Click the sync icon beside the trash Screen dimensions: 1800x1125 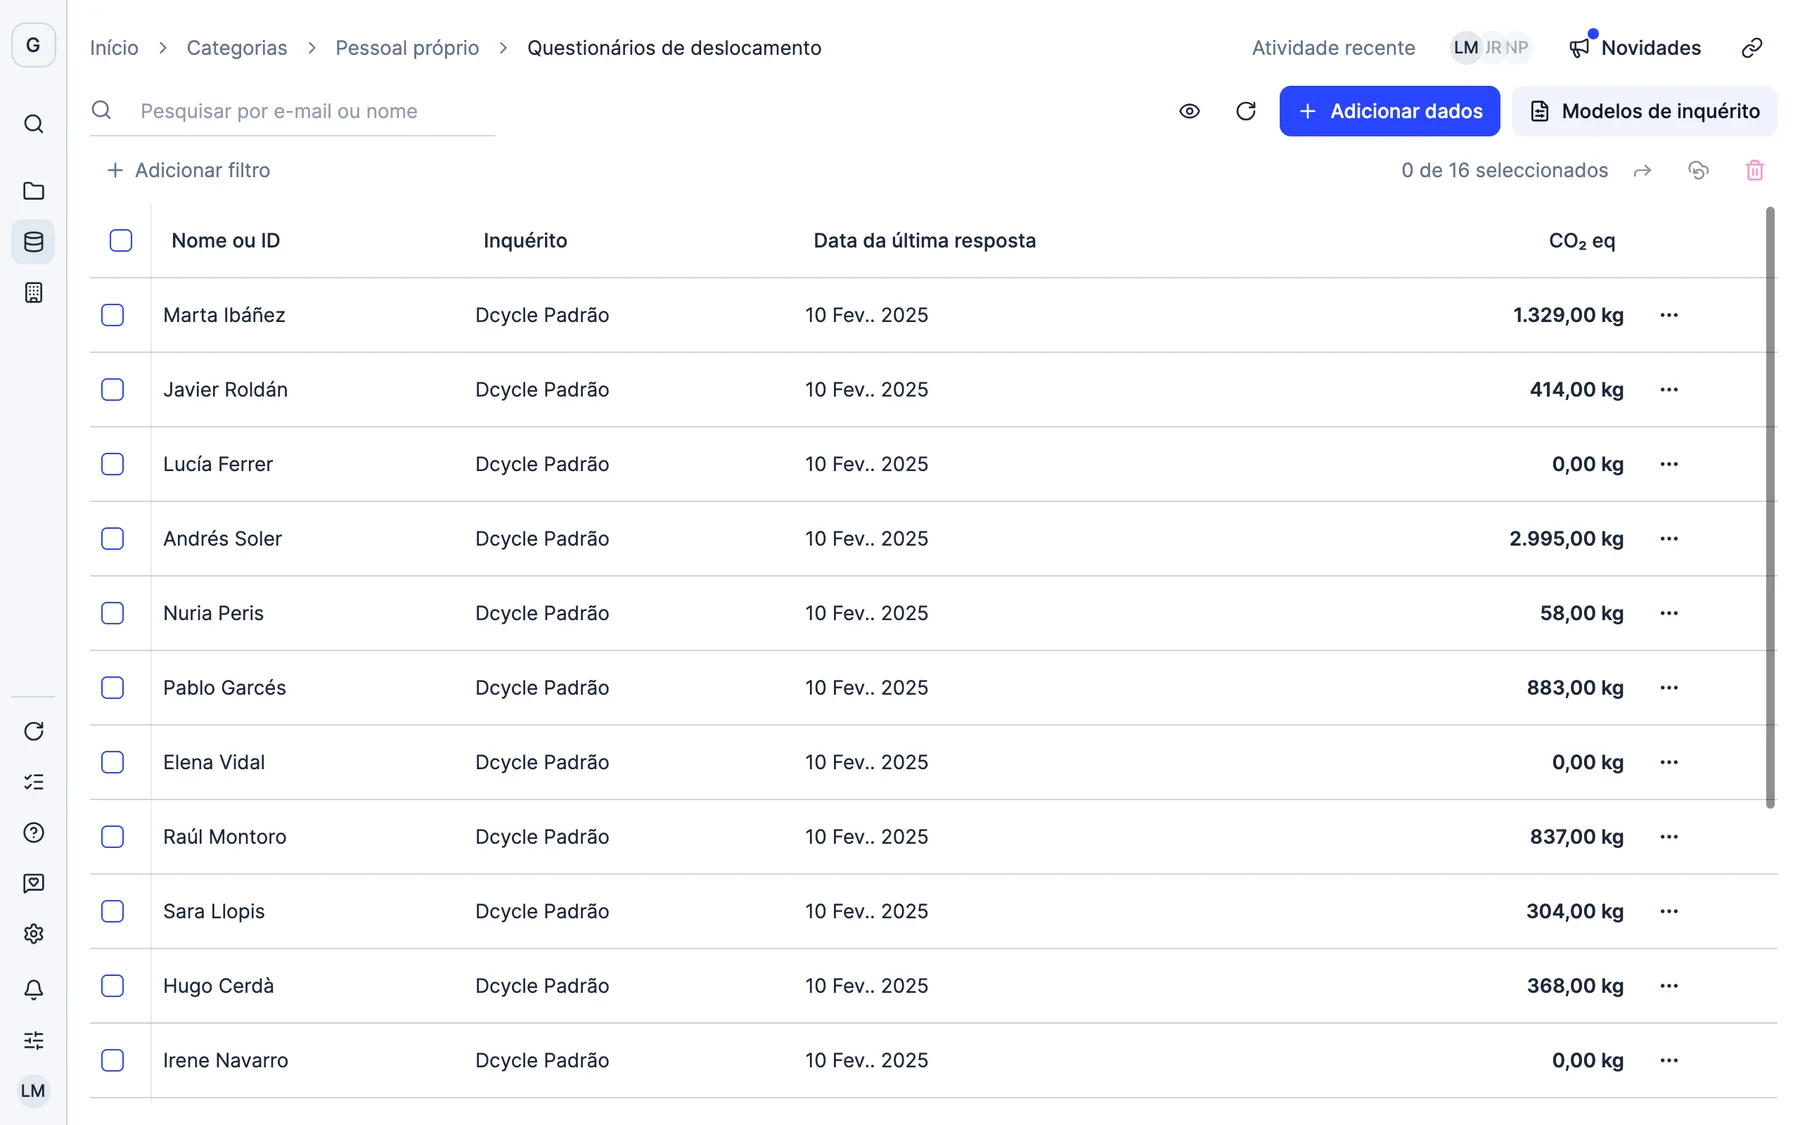[x=1698, y=171]
